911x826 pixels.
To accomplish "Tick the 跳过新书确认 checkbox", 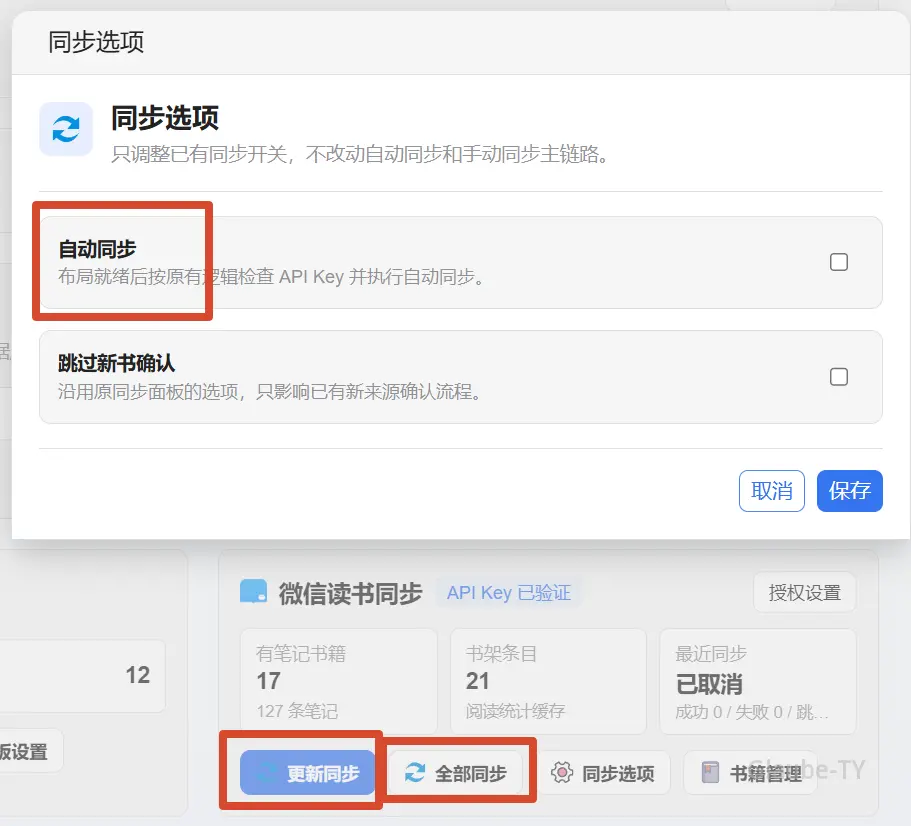I will [838, 376].
